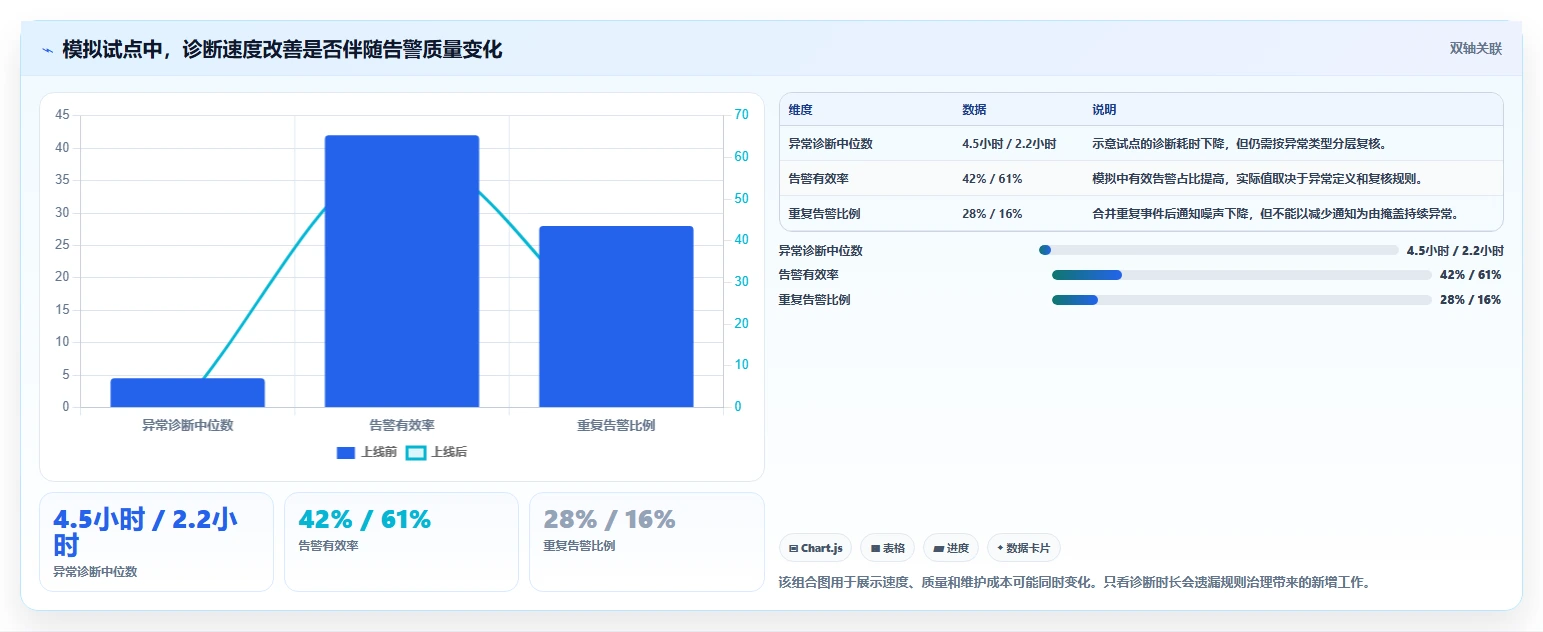Open the 42% / 61% stat card

click(x=401, y=542)
